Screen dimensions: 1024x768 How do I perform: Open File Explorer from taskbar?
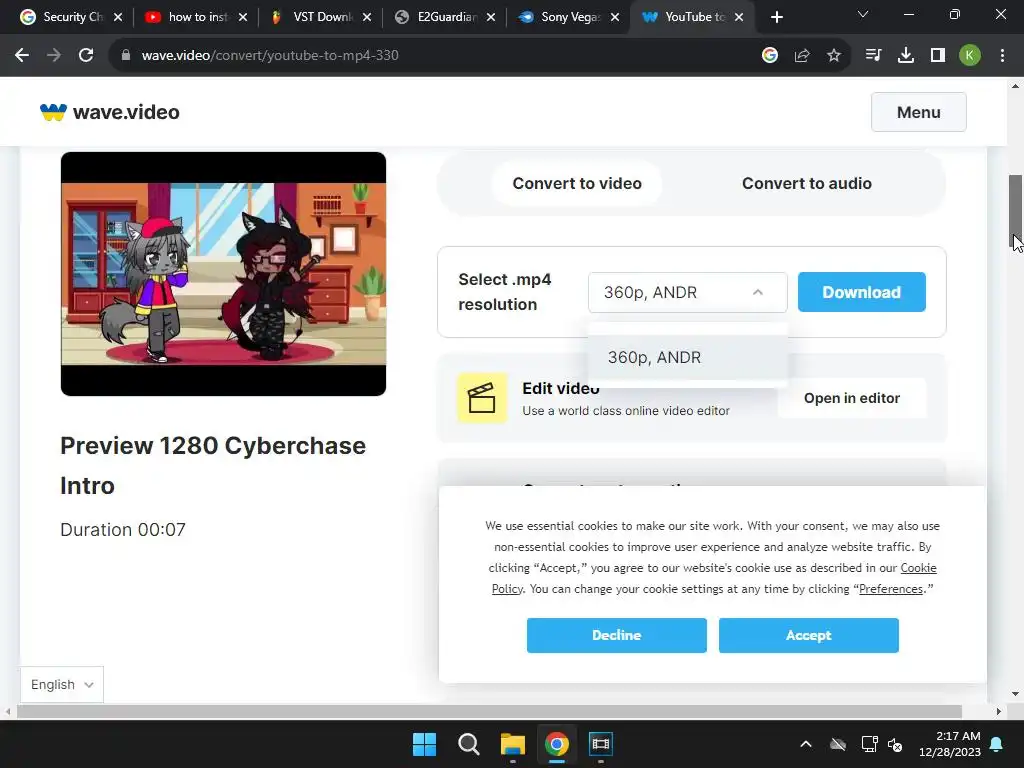[x=513, y=744]
